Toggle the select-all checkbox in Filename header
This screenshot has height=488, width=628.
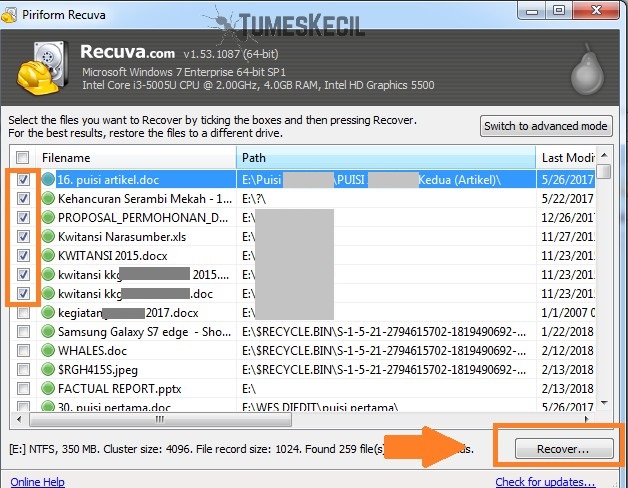(x=23, y=157)
